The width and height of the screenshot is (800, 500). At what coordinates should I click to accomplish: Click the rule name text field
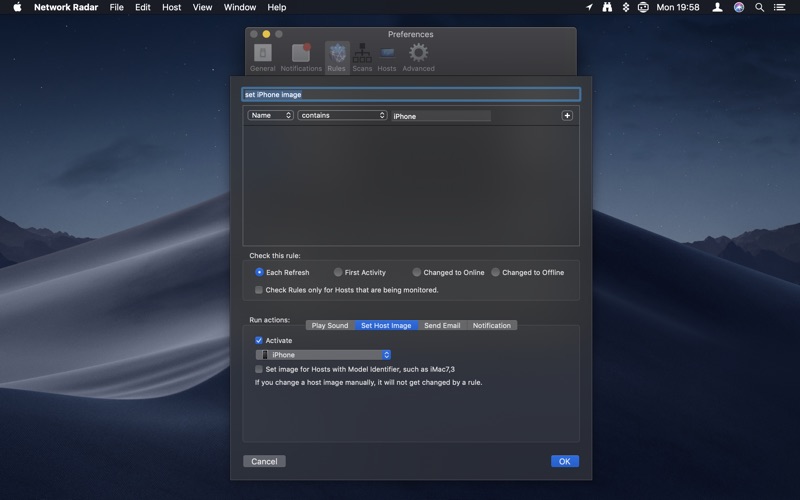click(x=410, y=95)
